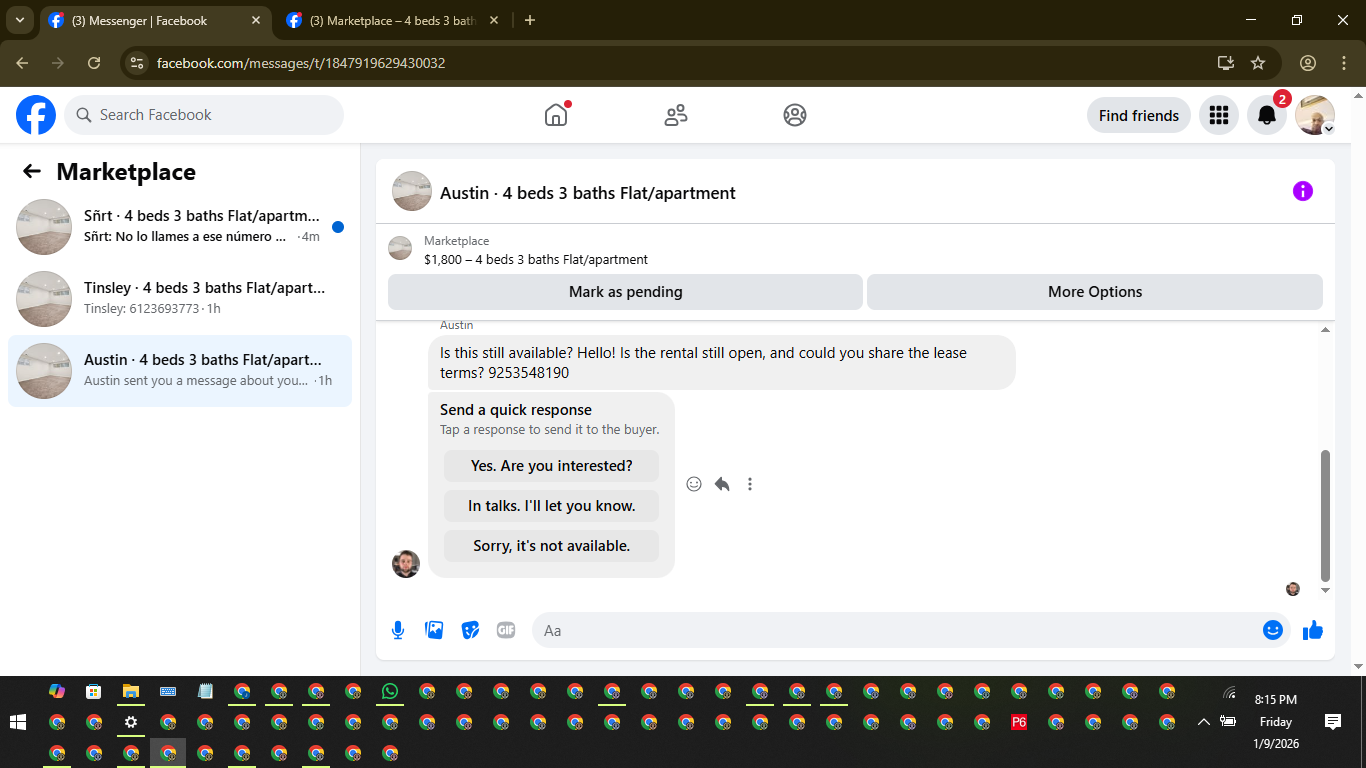Screen dimensions: 1366x768
Task: Open the purple conversation information icon
Action: [1303, 191]
